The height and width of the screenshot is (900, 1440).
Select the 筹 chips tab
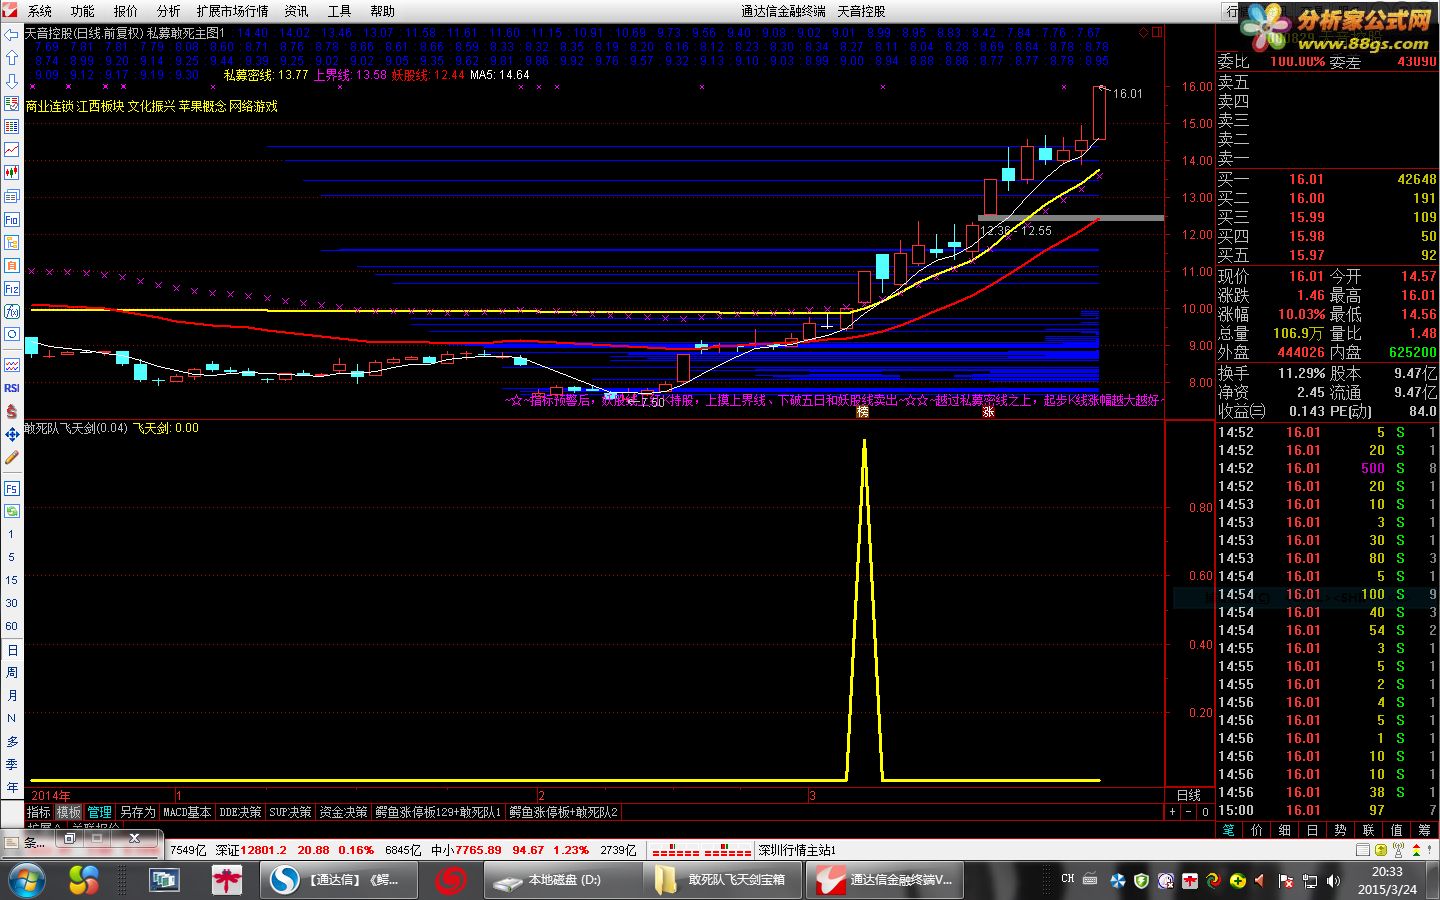pyautogui.click(x=1424, y=830)
